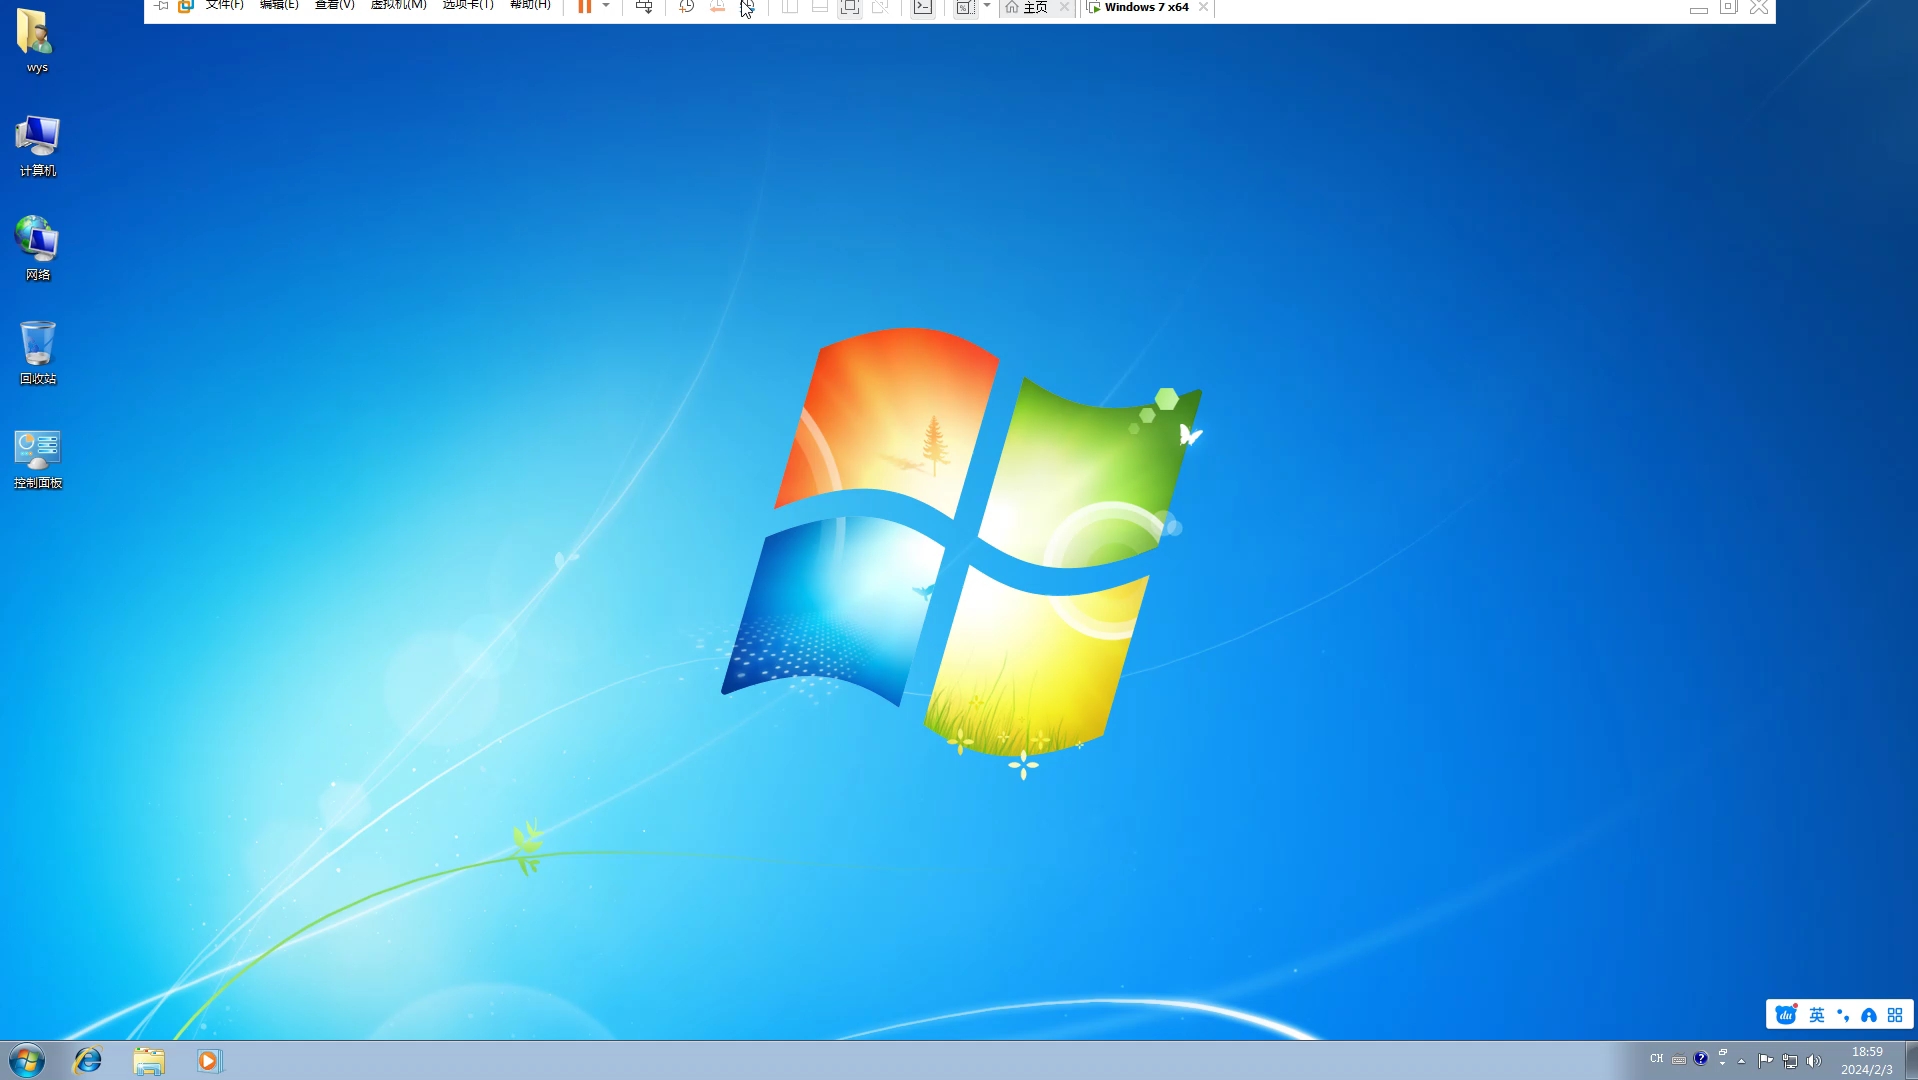Suspend the virtual machine with the pause icon

pos(585,7)
